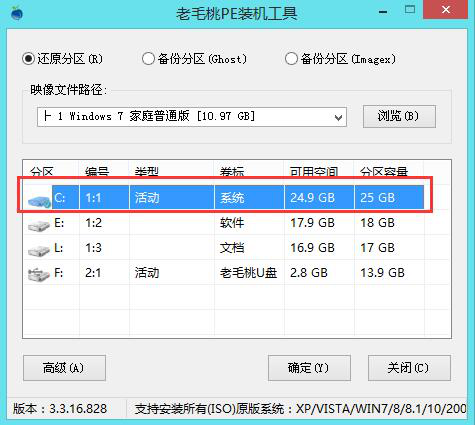Select the 老毛桃U盘 volume label cell
This screenshot has width=475, height=425.
point(248,273)
